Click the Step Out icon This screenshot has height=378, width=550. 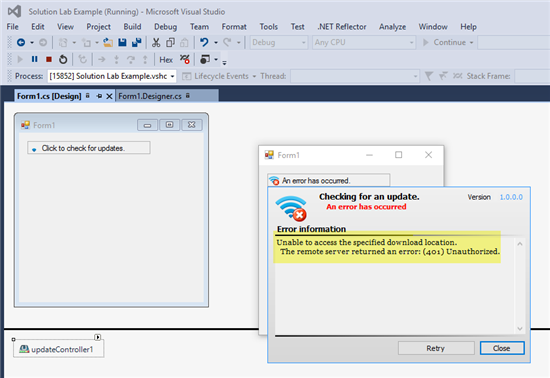[145, 60]
